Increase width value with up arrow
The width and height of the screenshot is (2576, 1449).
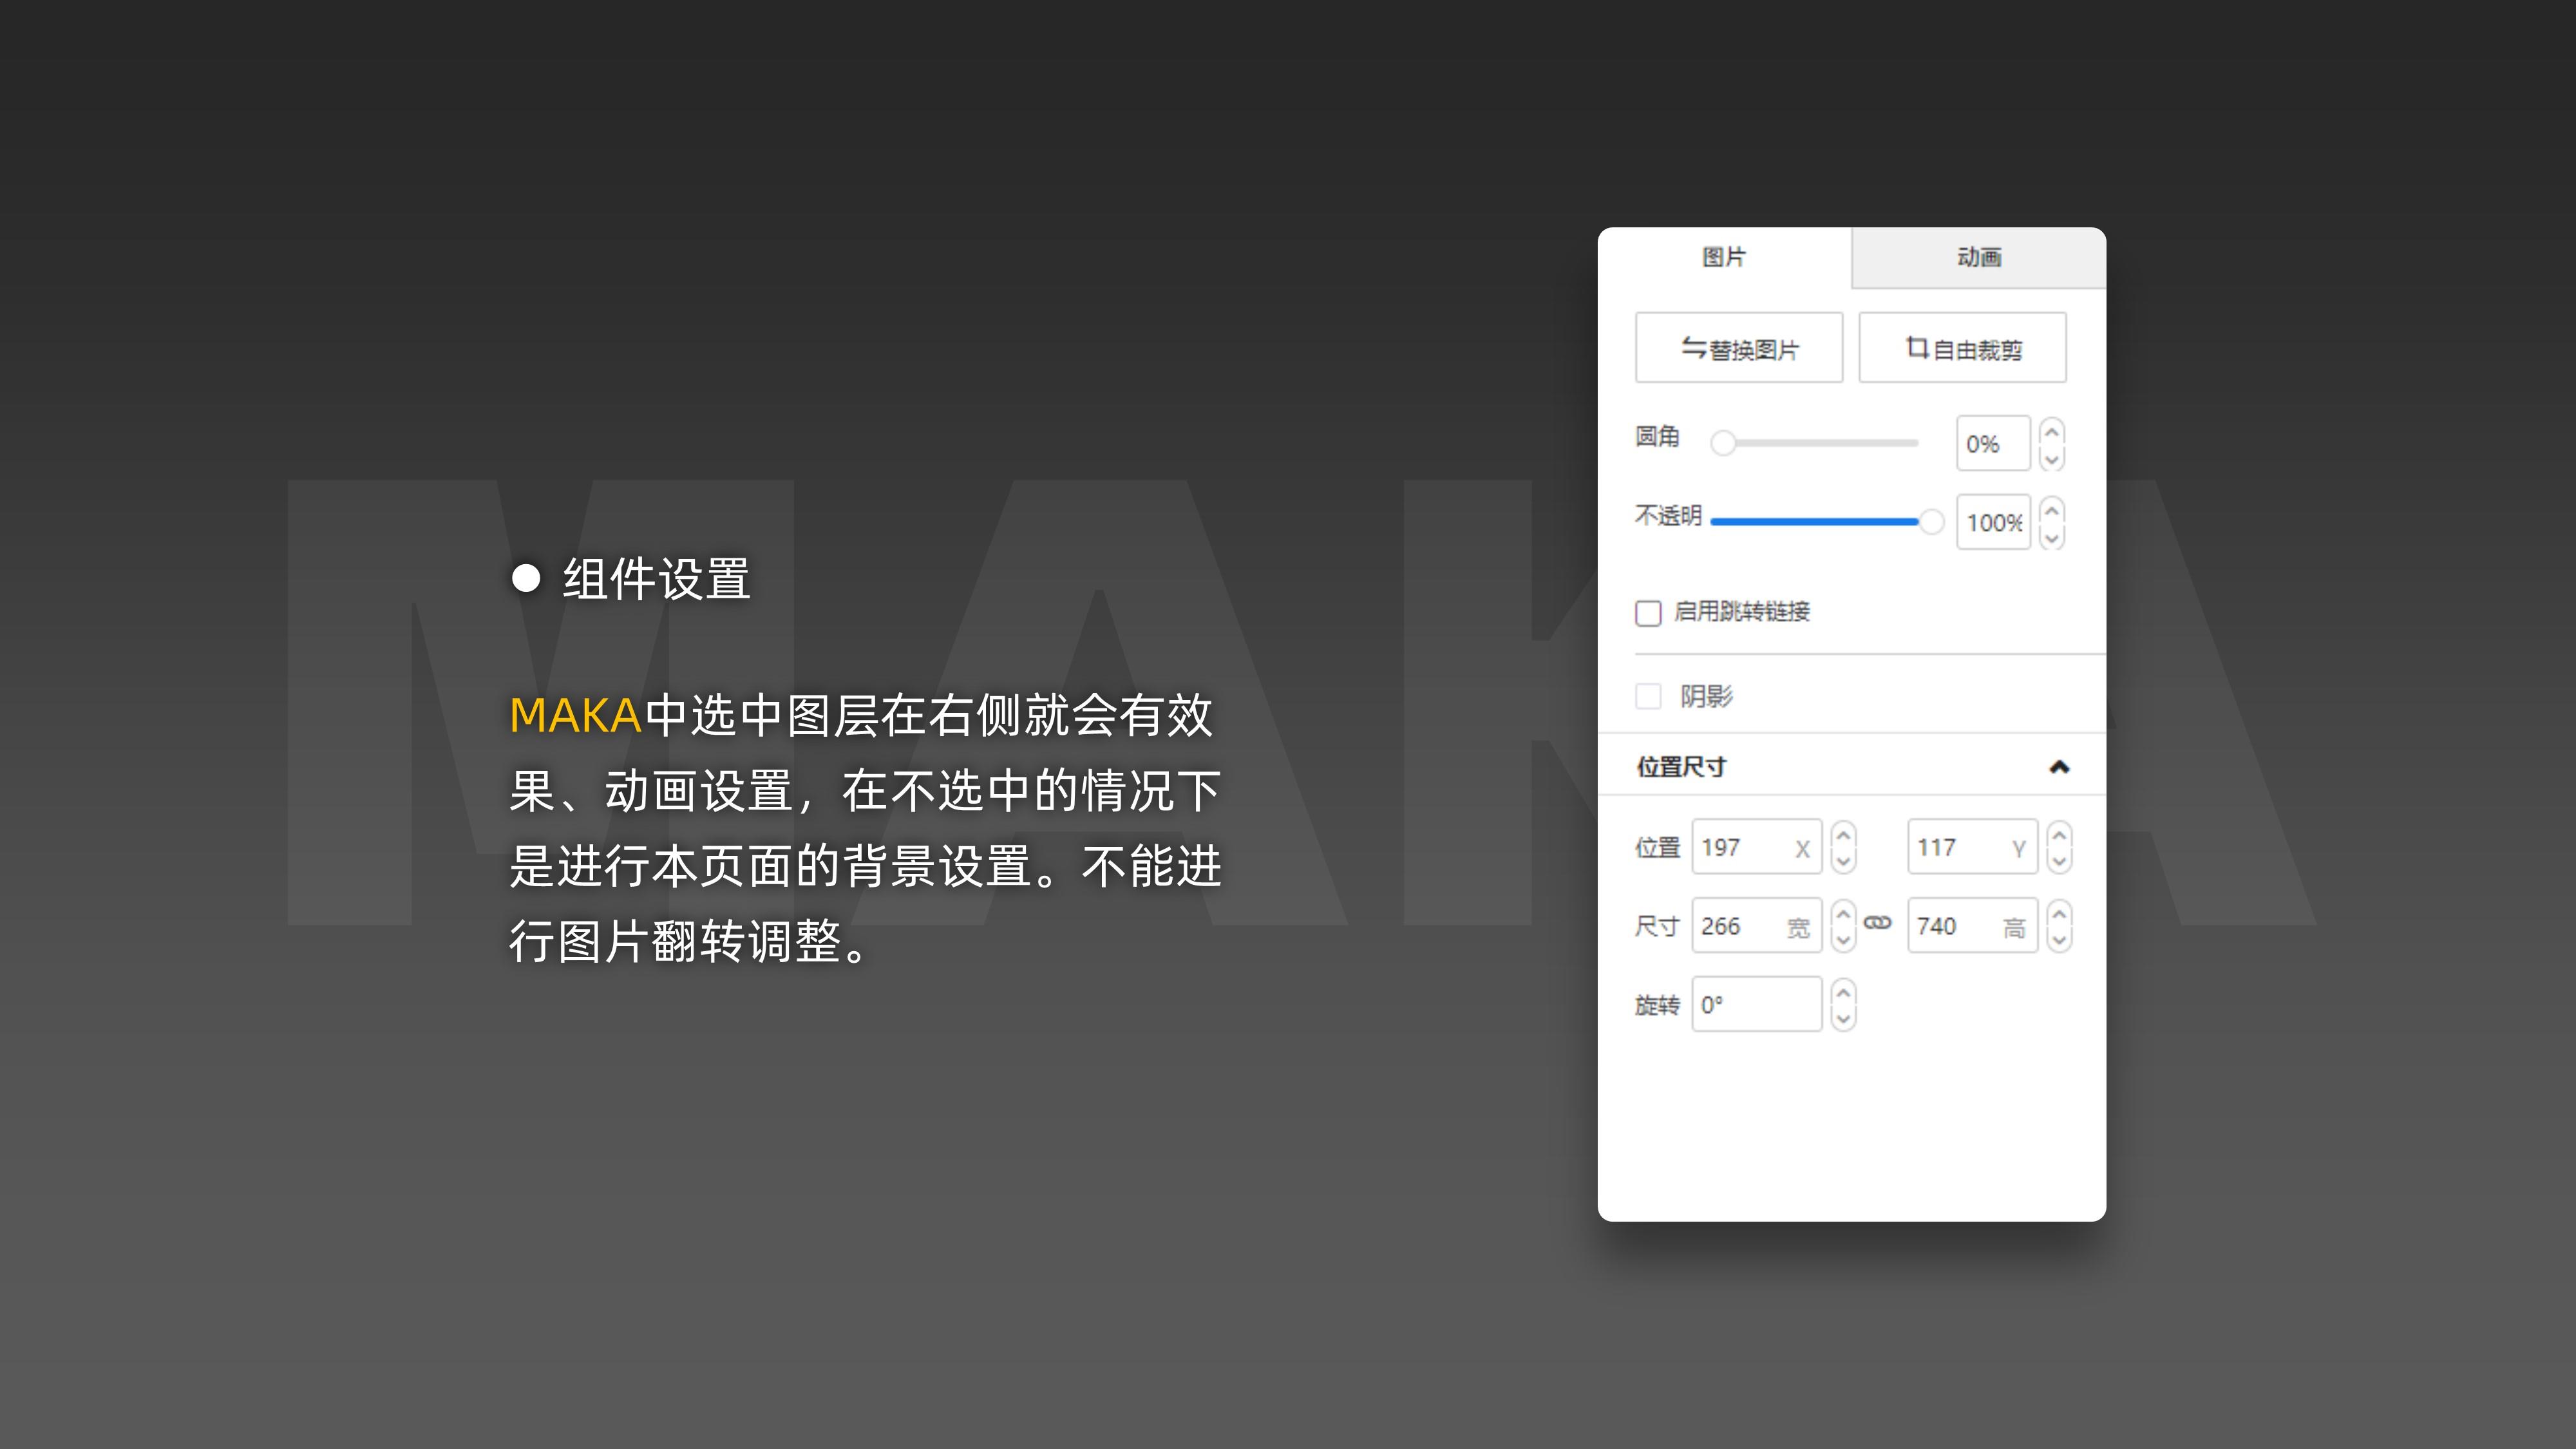coord(1844,914)
